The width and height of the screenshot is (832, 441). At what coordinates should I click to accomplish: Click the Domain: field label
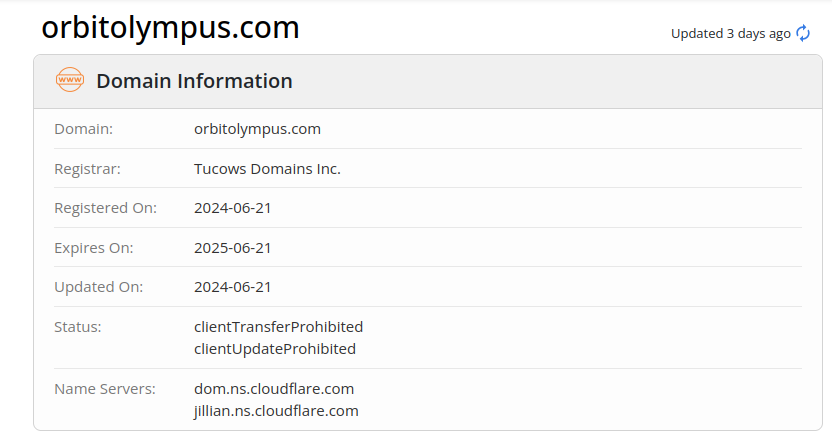(x=83, y=129)
